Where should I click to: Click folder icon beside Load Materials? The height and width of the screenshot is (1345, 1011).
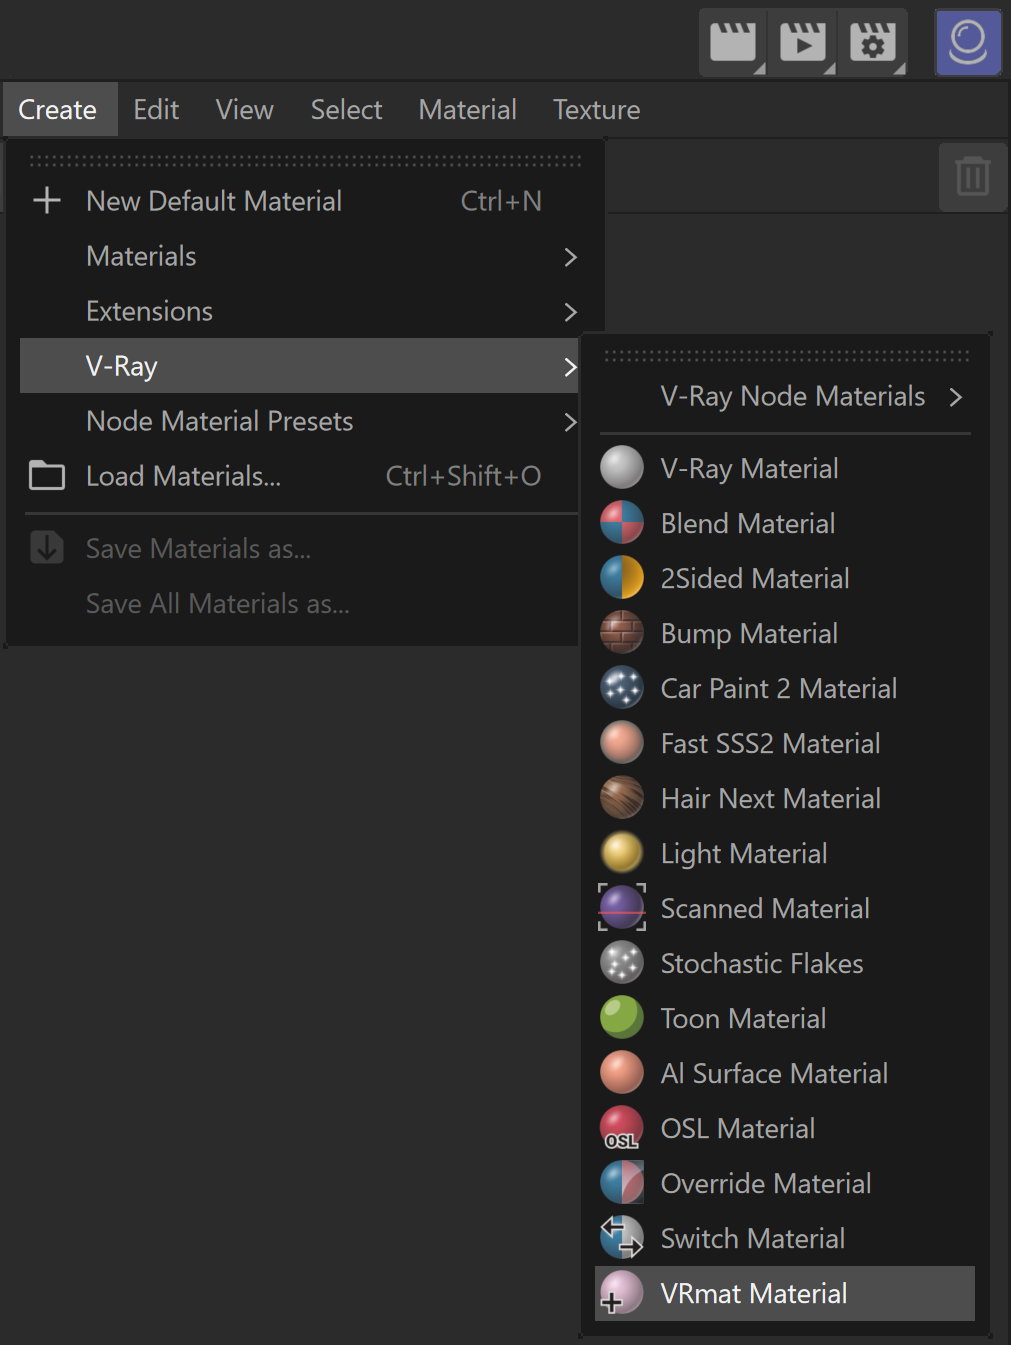click(x=47, y=476)
